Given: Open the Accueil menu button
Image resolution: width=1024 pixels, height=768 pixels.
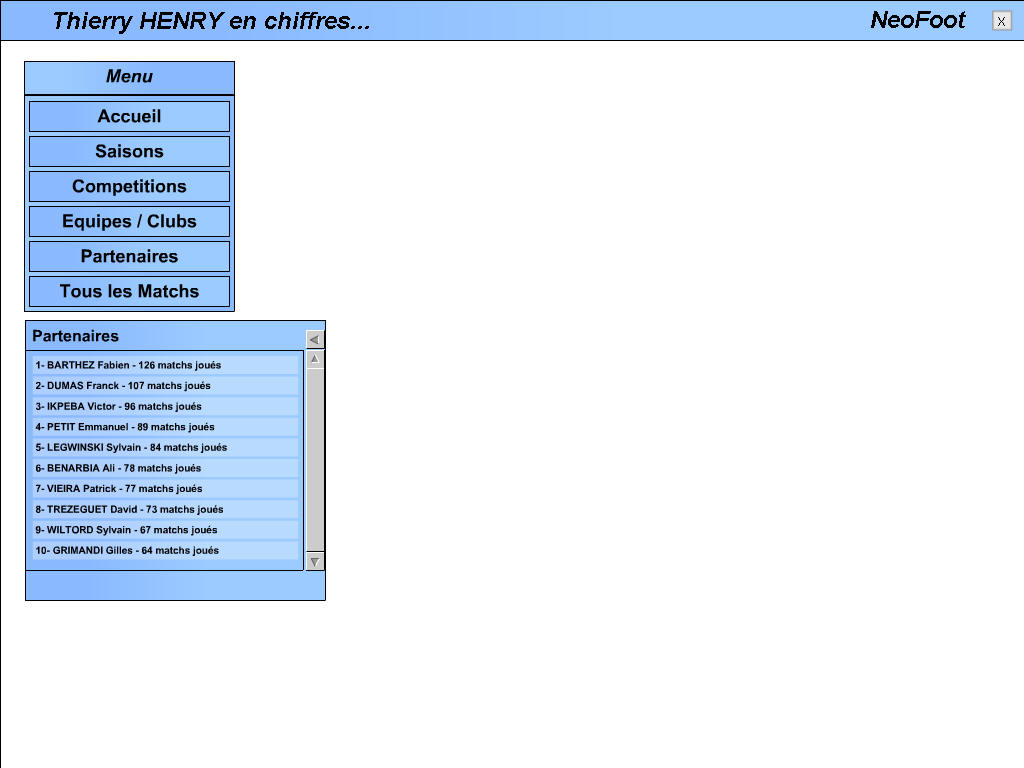Looking at the screenshot, I should 129,116.
